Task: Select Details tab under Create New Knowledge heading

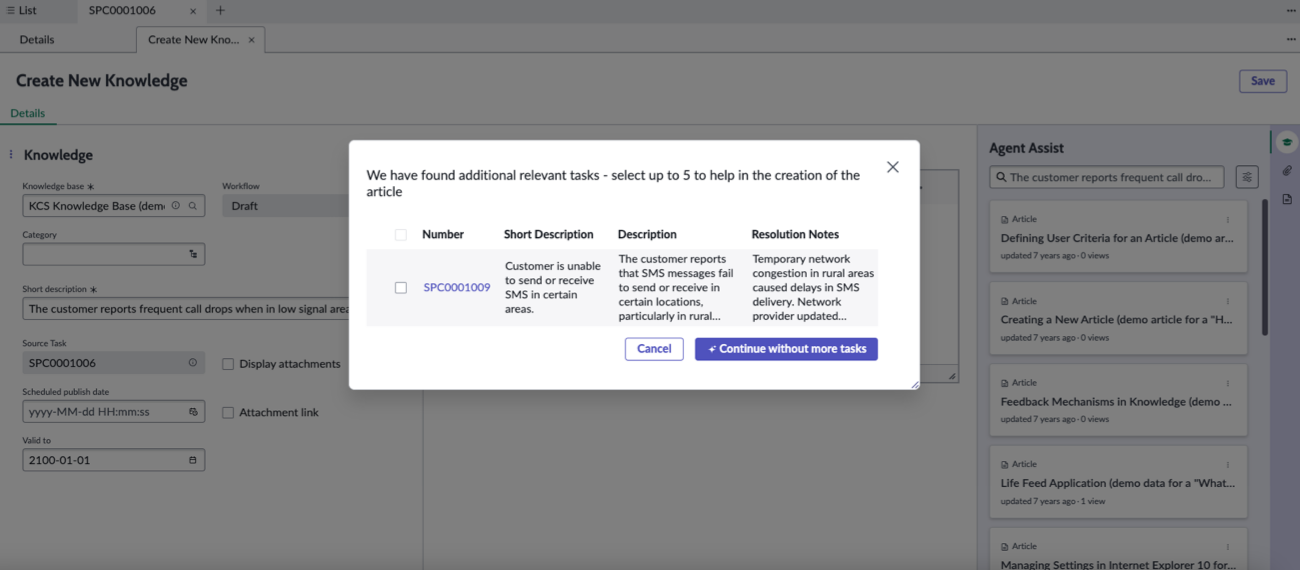Action: (28, 113)
